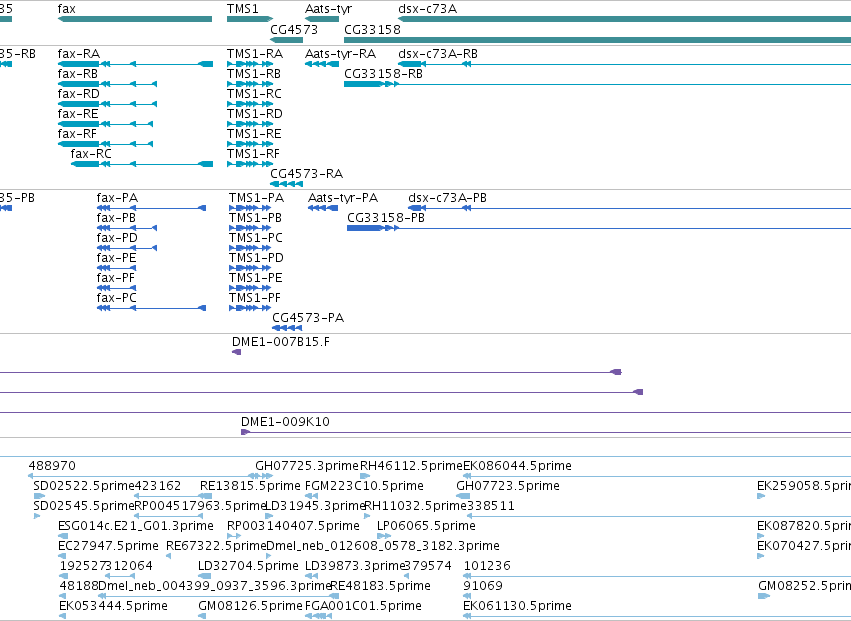Viewport: 851px width, 621px height.
Task: Click the fax-RB transcript label
Action: point(78,74)
